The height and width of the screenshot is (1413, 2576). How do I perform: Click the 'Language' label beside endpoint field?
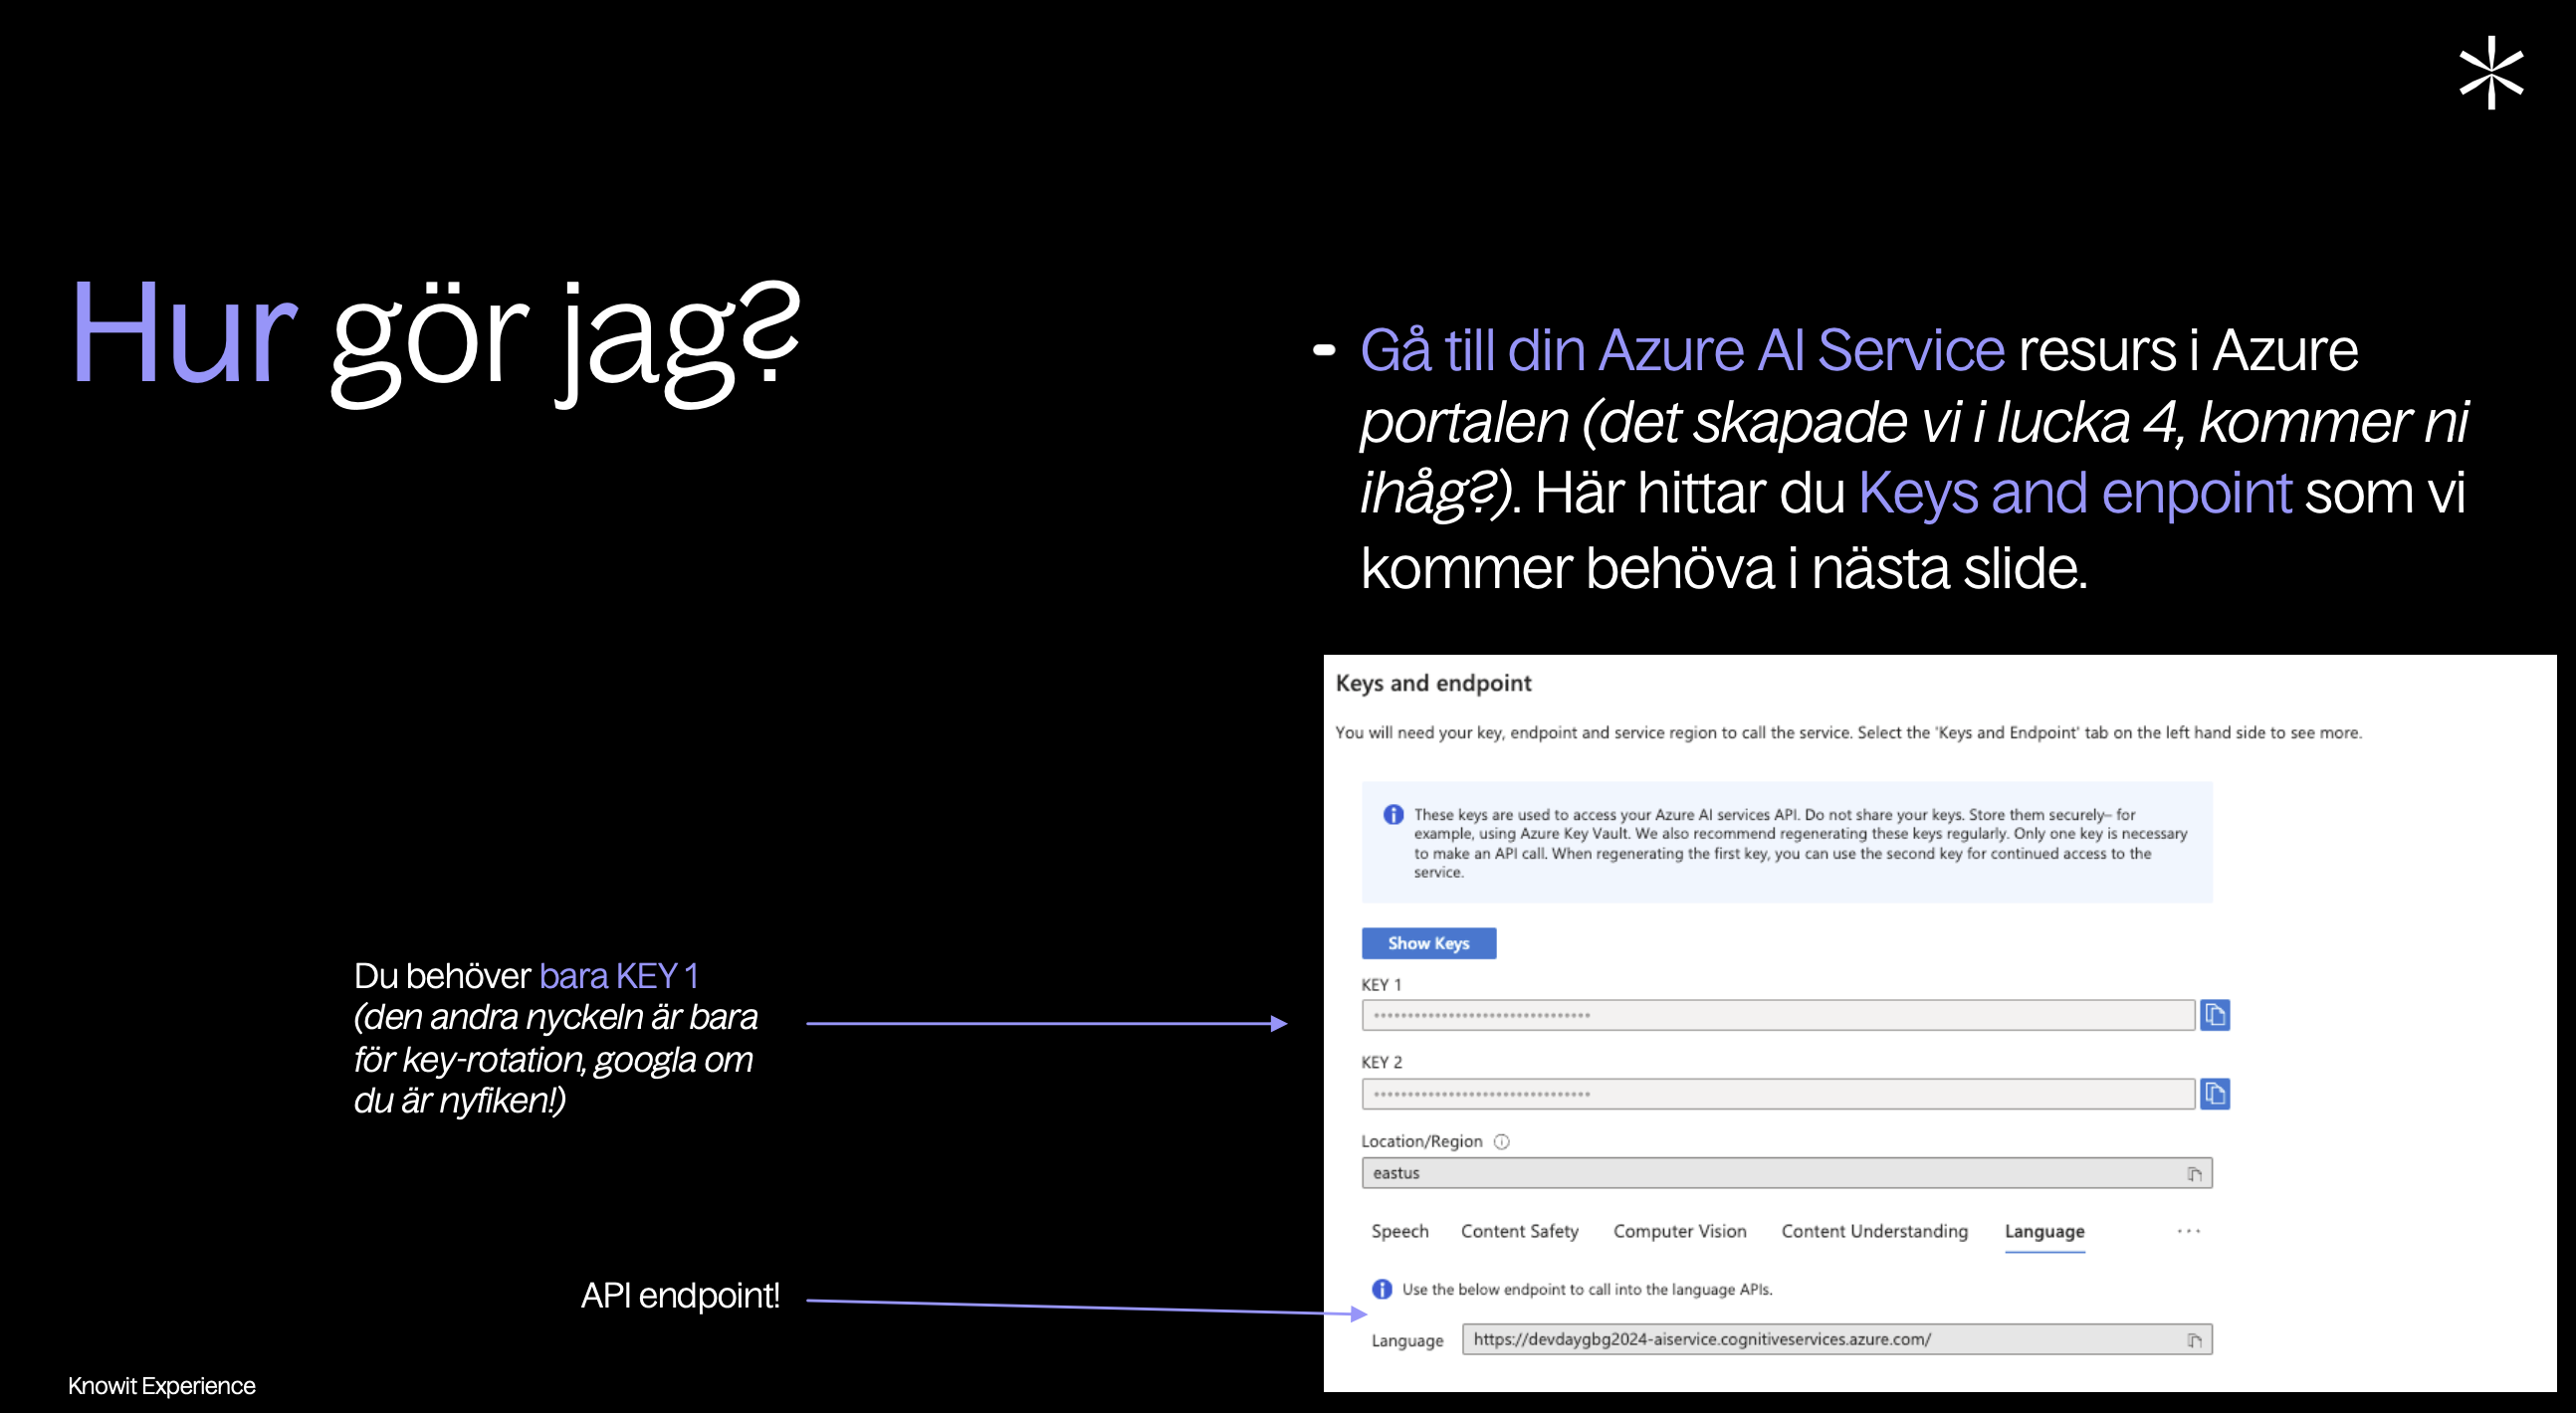coord(1407,1341)
